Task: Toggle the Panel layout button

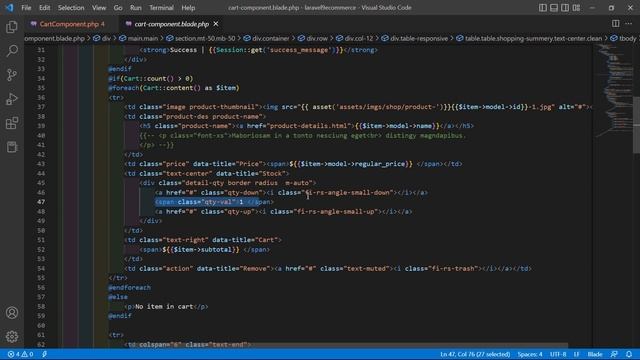Action: 554,7
